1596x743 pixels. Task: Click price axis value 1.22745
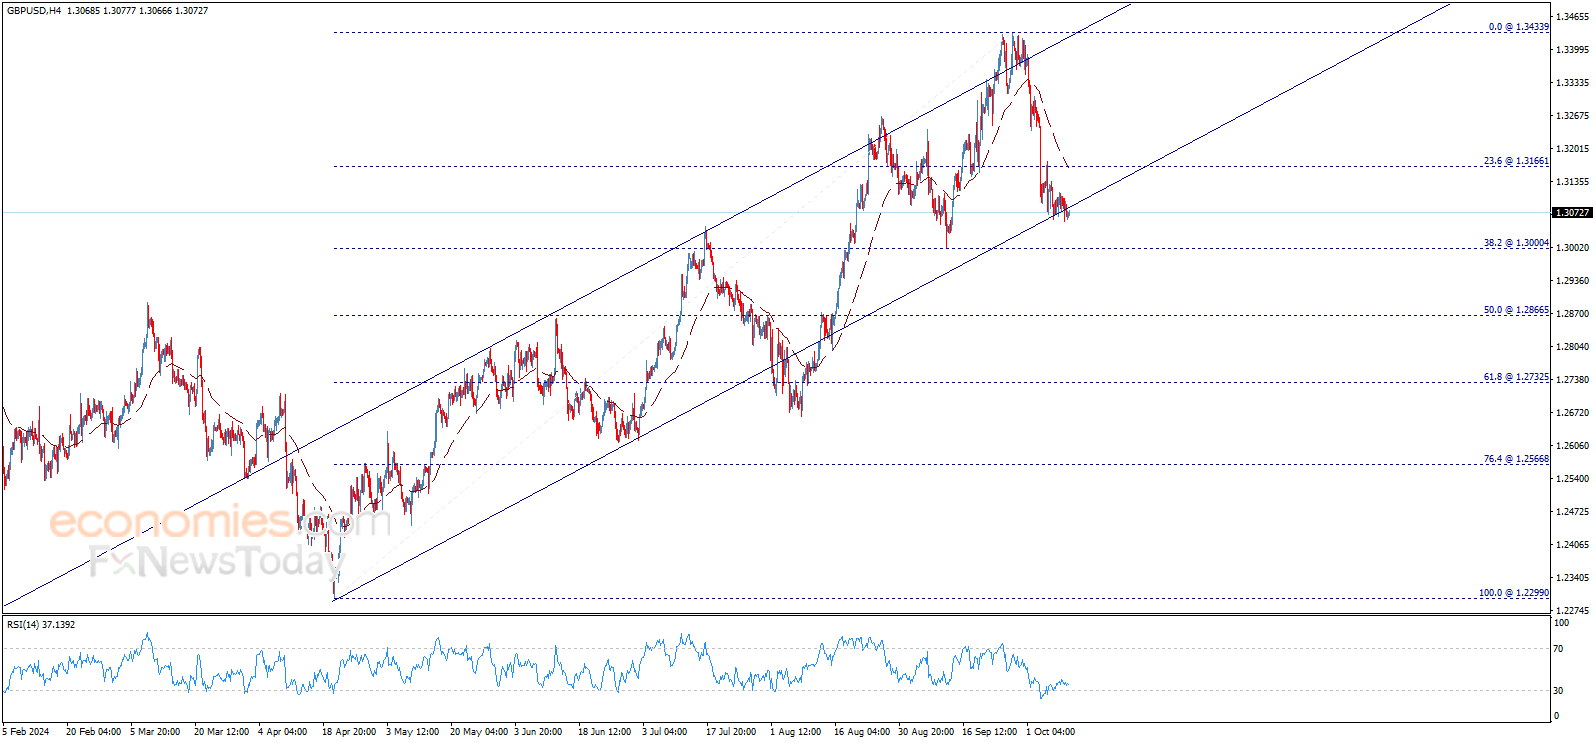click(x=1573, y=611)
